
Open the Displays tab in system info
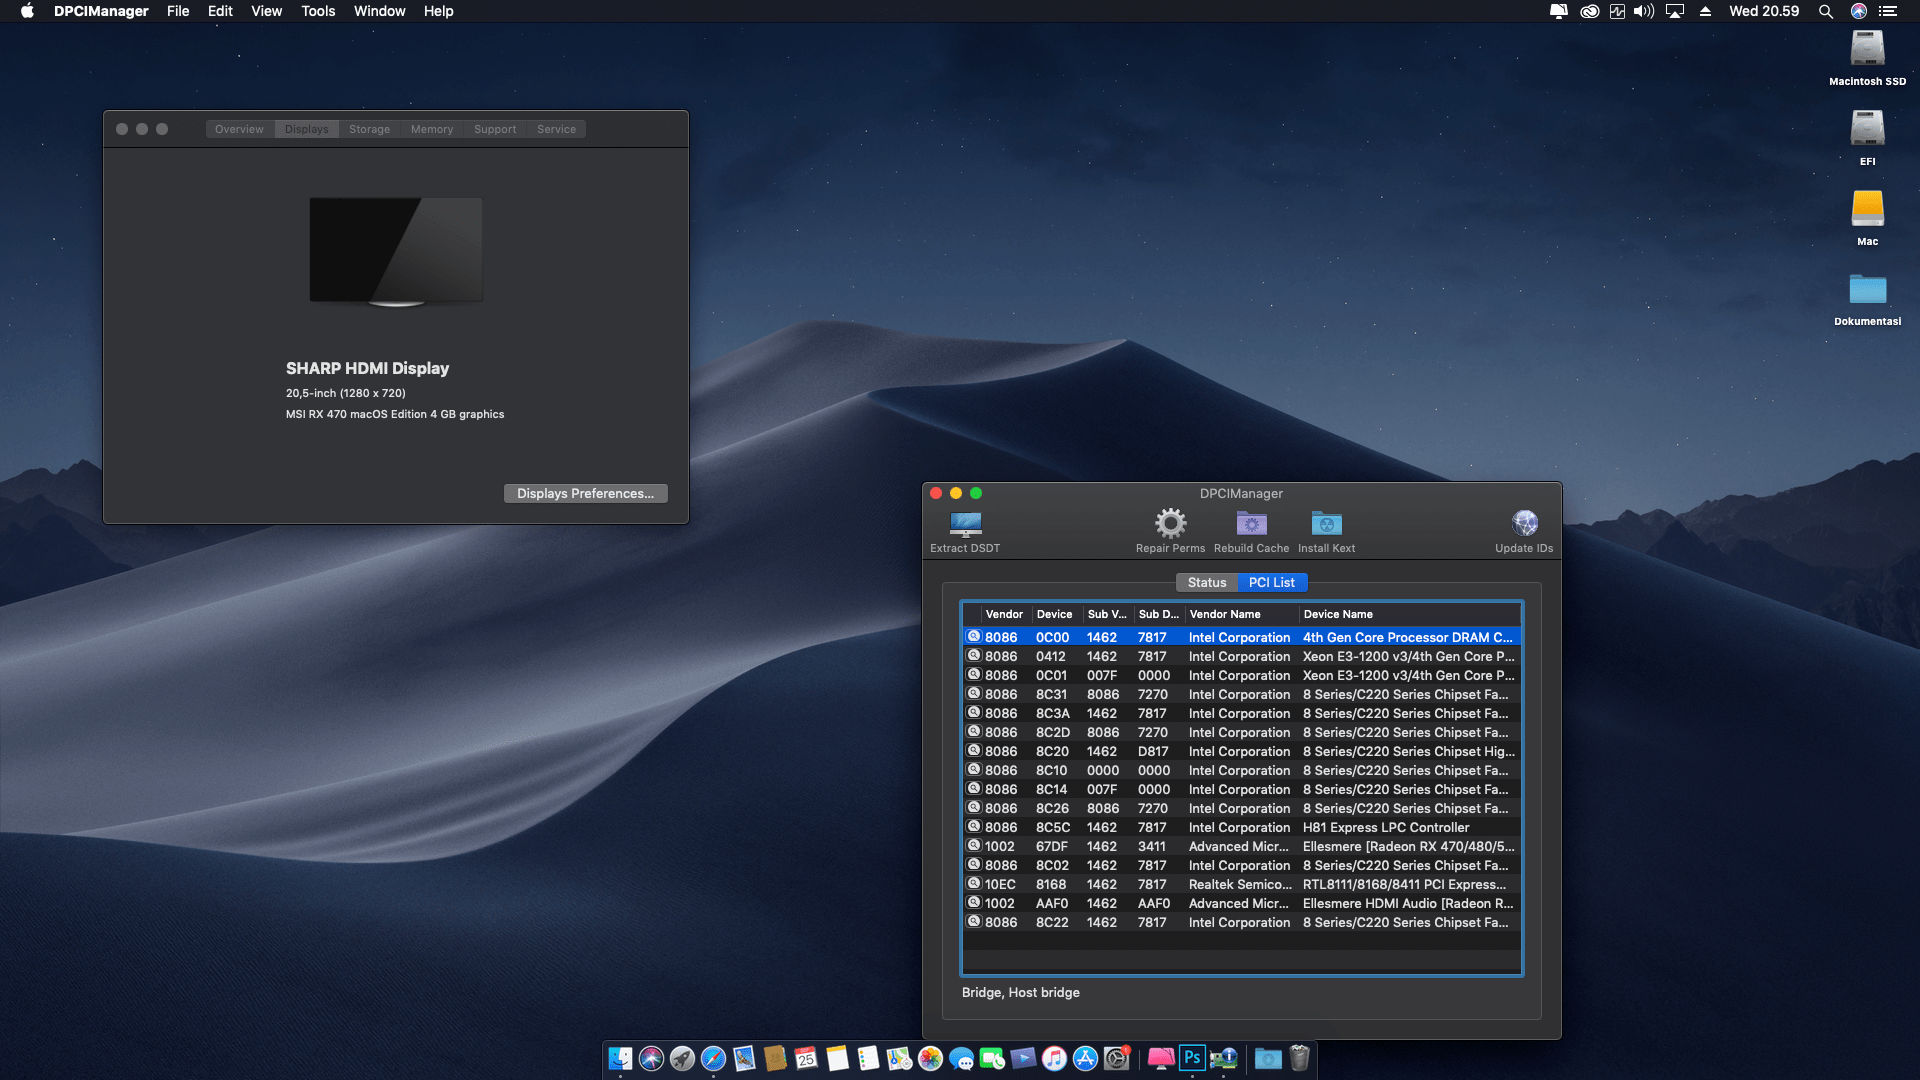coord(306,128)
